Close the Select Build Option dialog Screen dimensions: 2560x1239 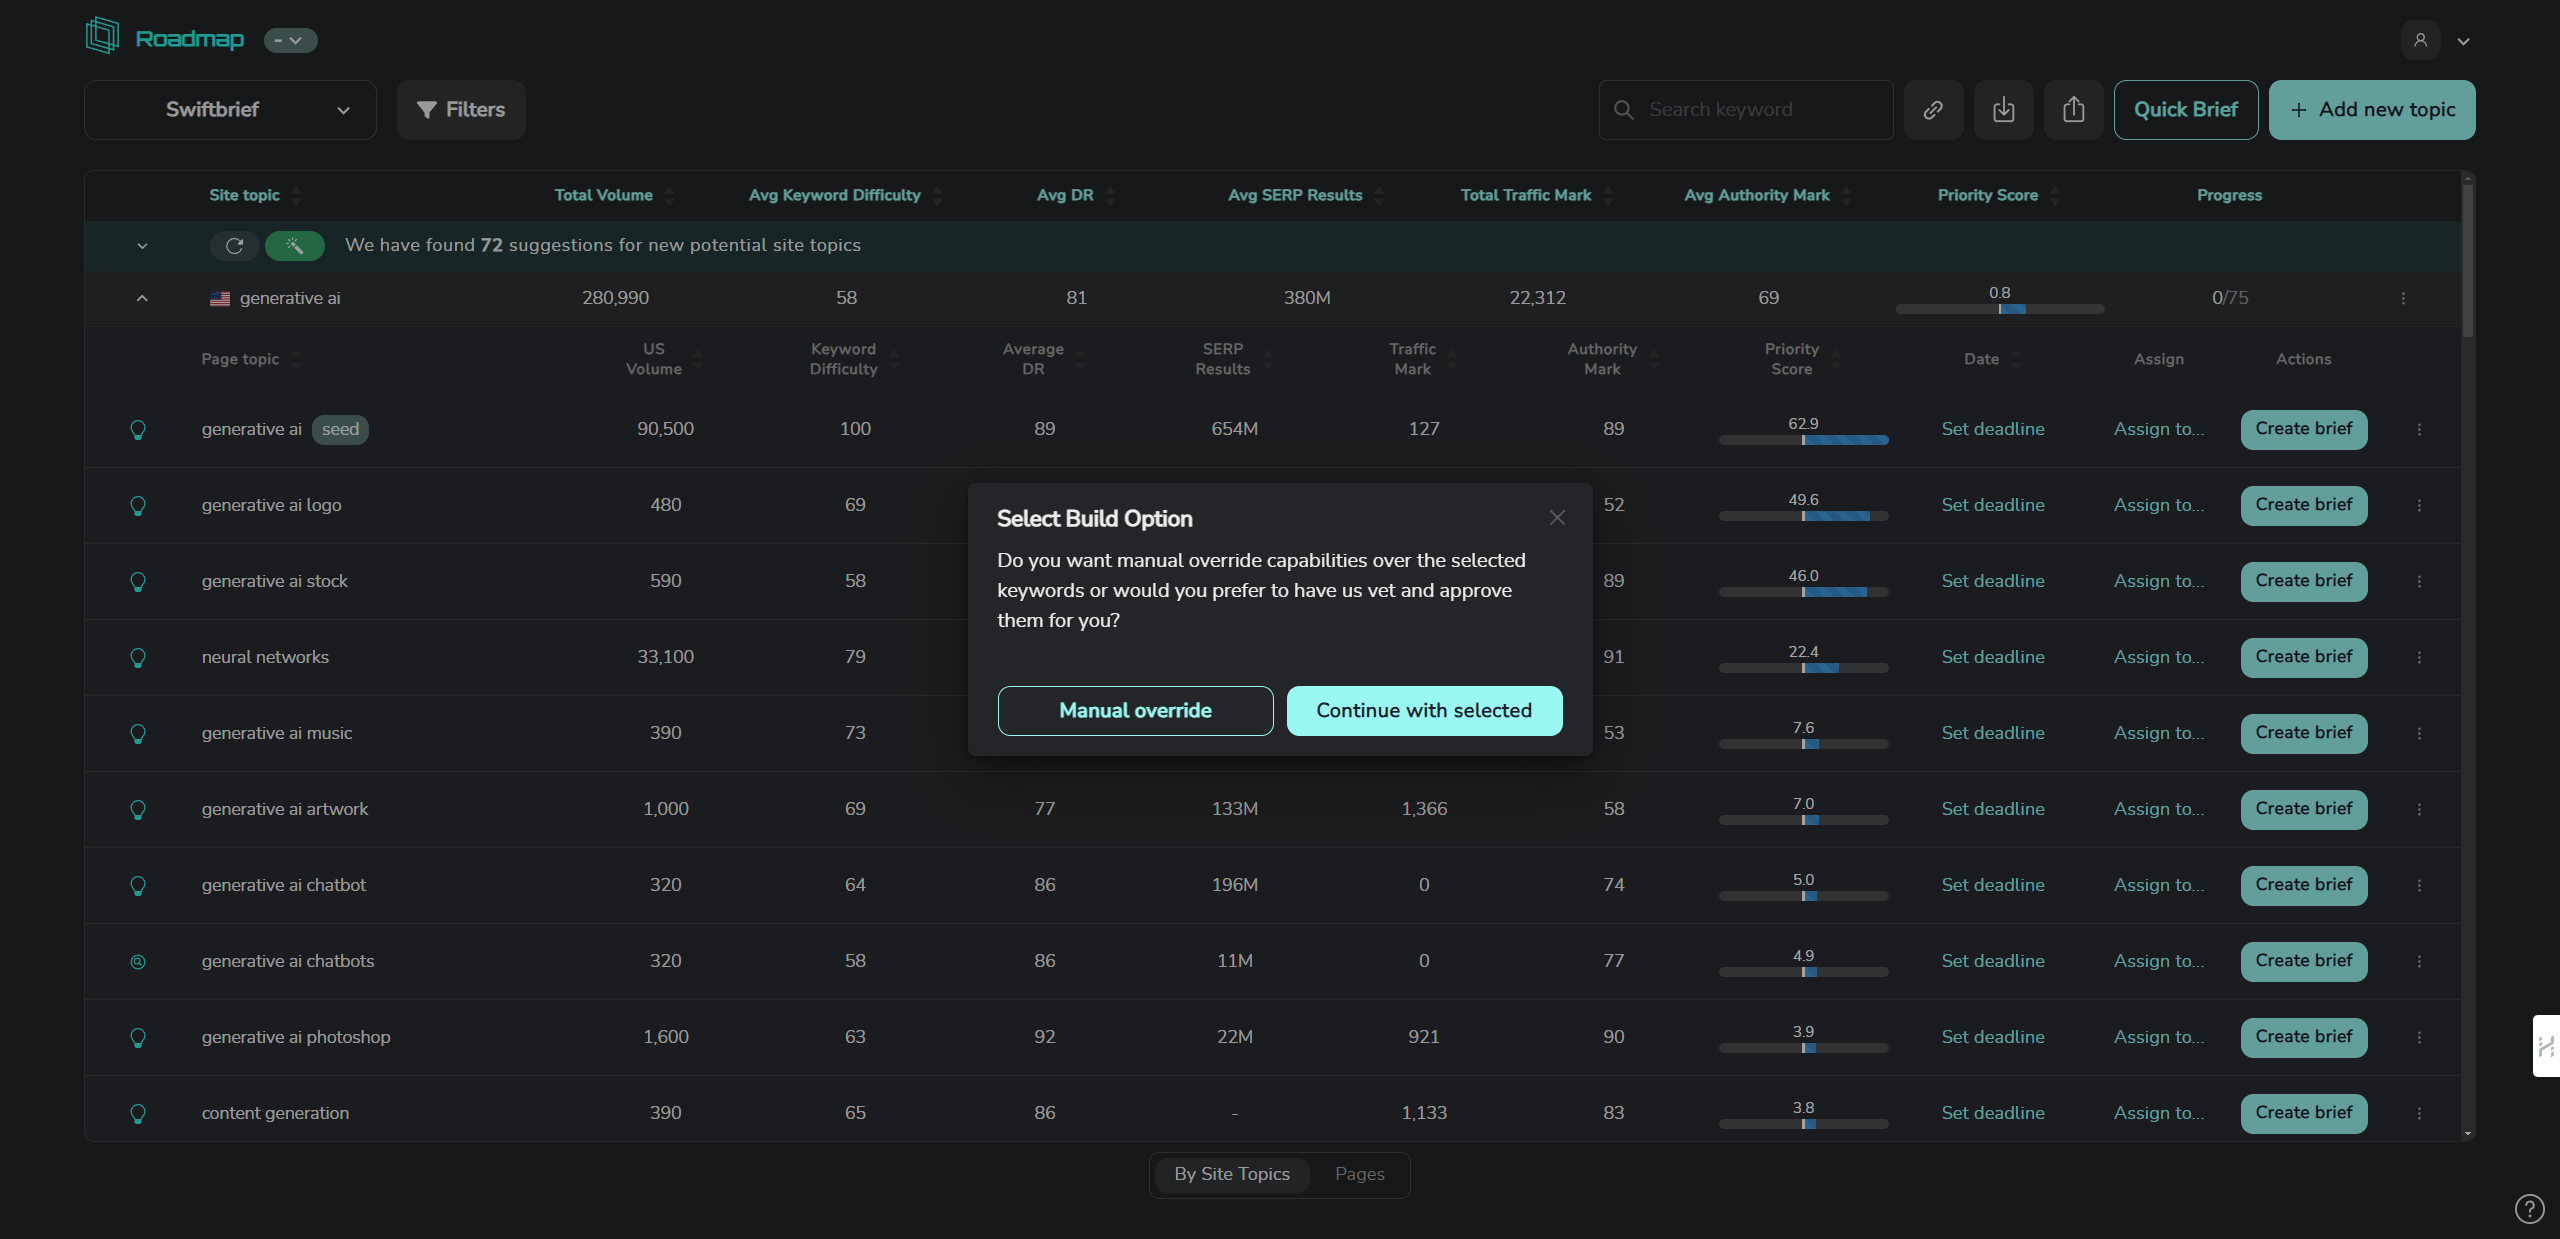pyautogui.click(x=1557, y=518)
